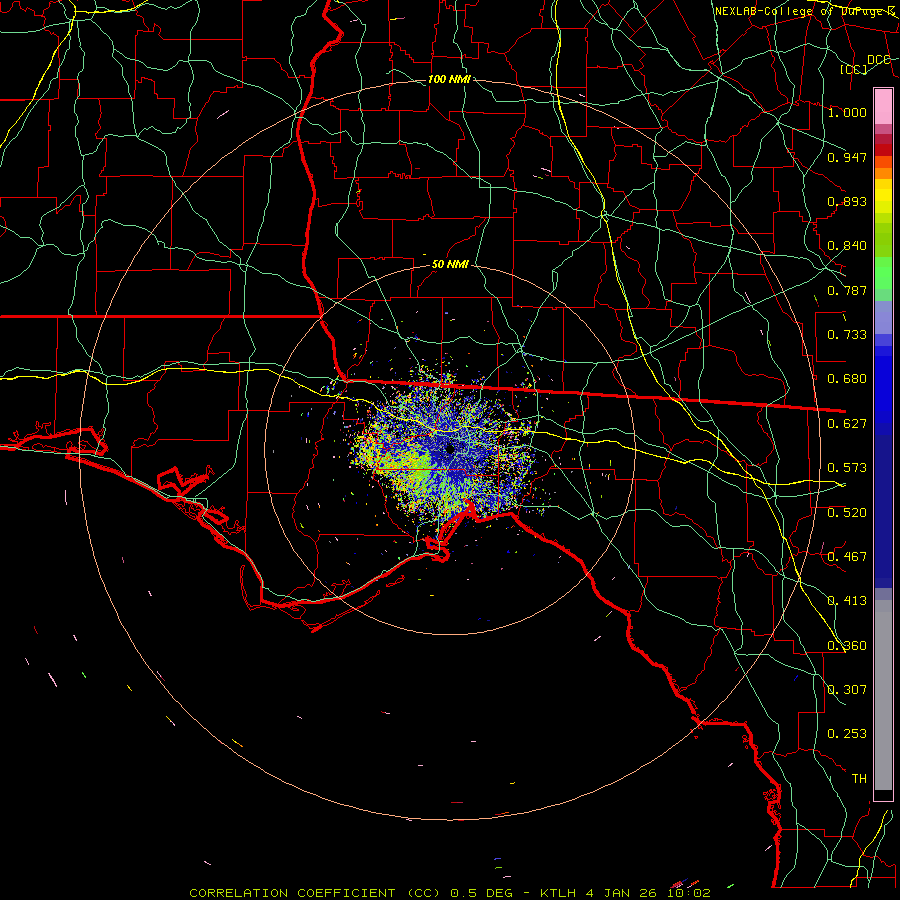Click the Correlation Coefficient KTLH caption
Viewport: 900px width, 900px height.
click(x=450, y=893)
